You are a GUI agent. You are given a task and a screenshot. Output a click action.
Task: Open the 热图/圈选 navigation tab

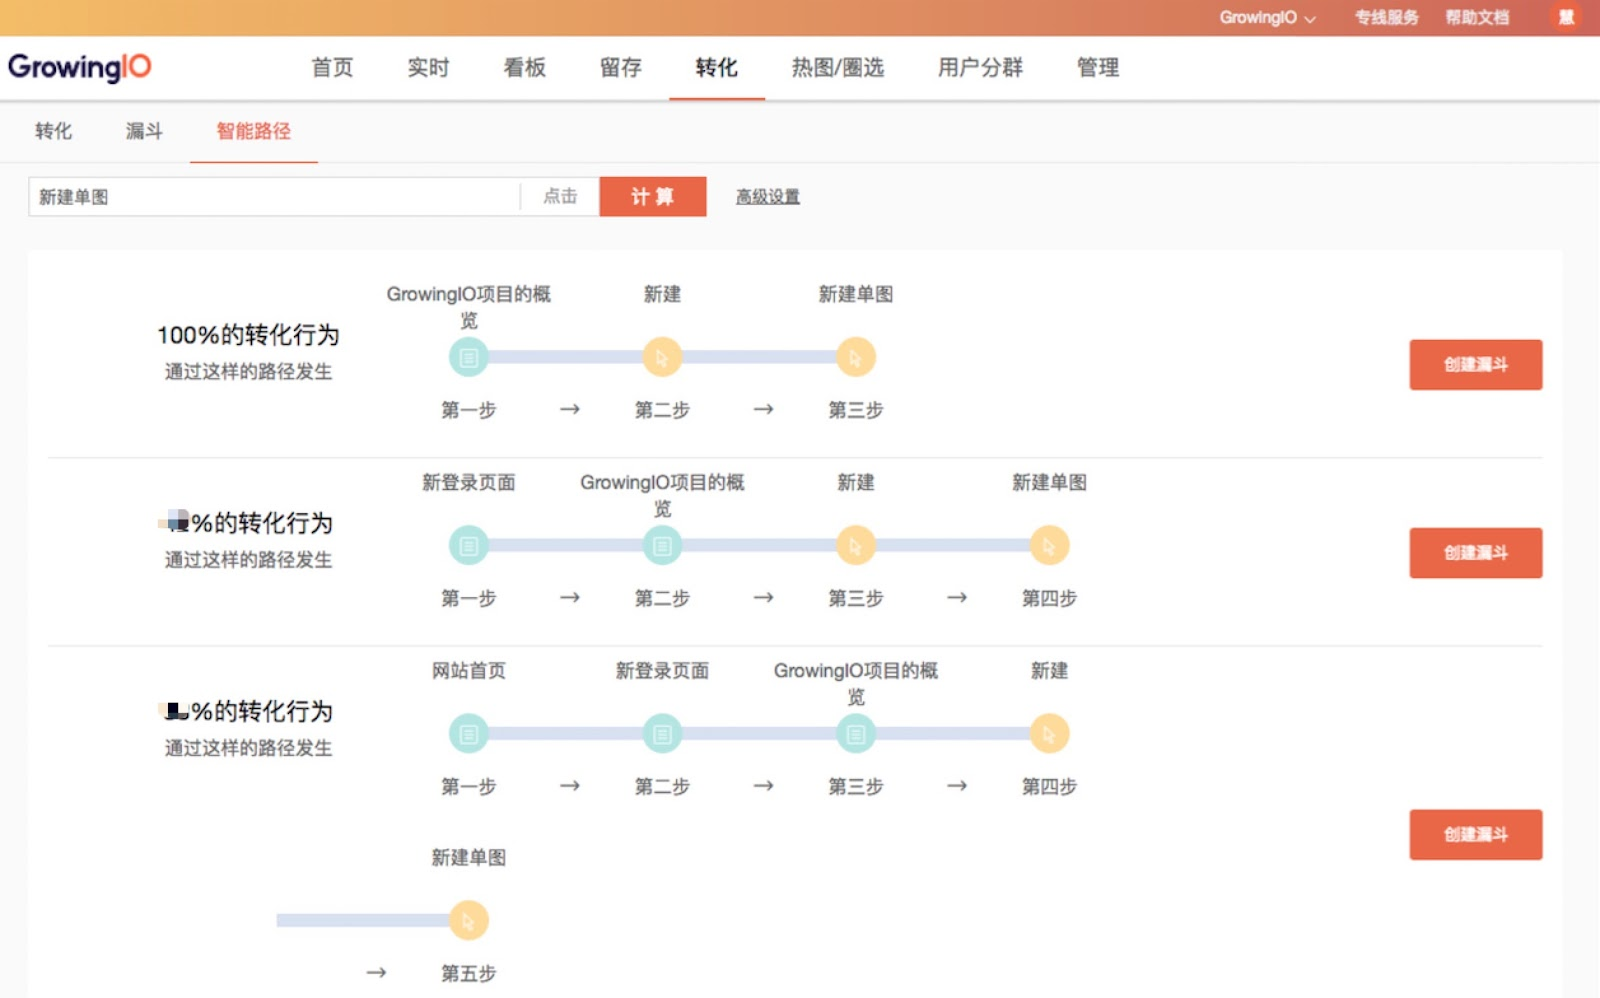coord(837,67)
